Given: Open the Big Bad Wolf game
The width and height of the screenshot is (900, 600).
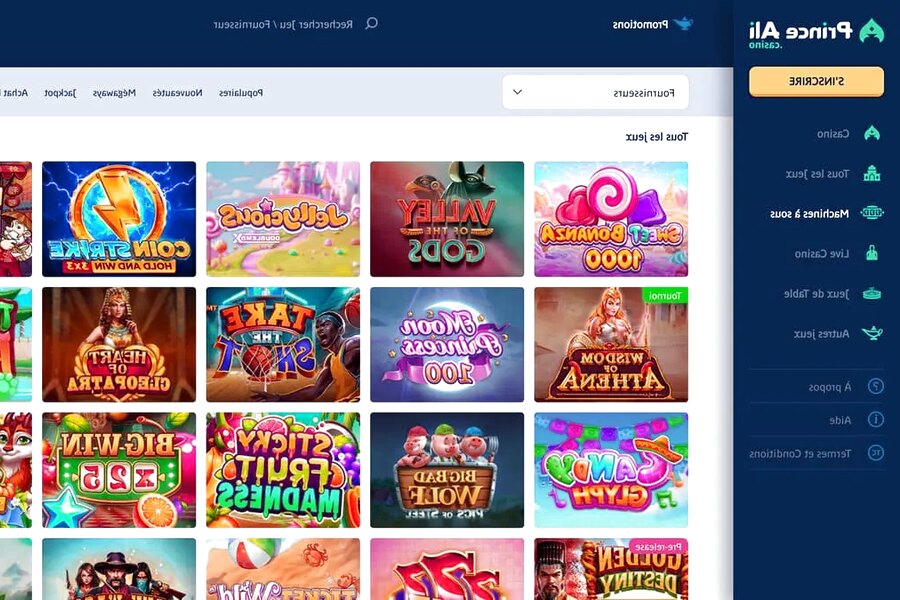Looking at the screenshot, I should 447,470.
